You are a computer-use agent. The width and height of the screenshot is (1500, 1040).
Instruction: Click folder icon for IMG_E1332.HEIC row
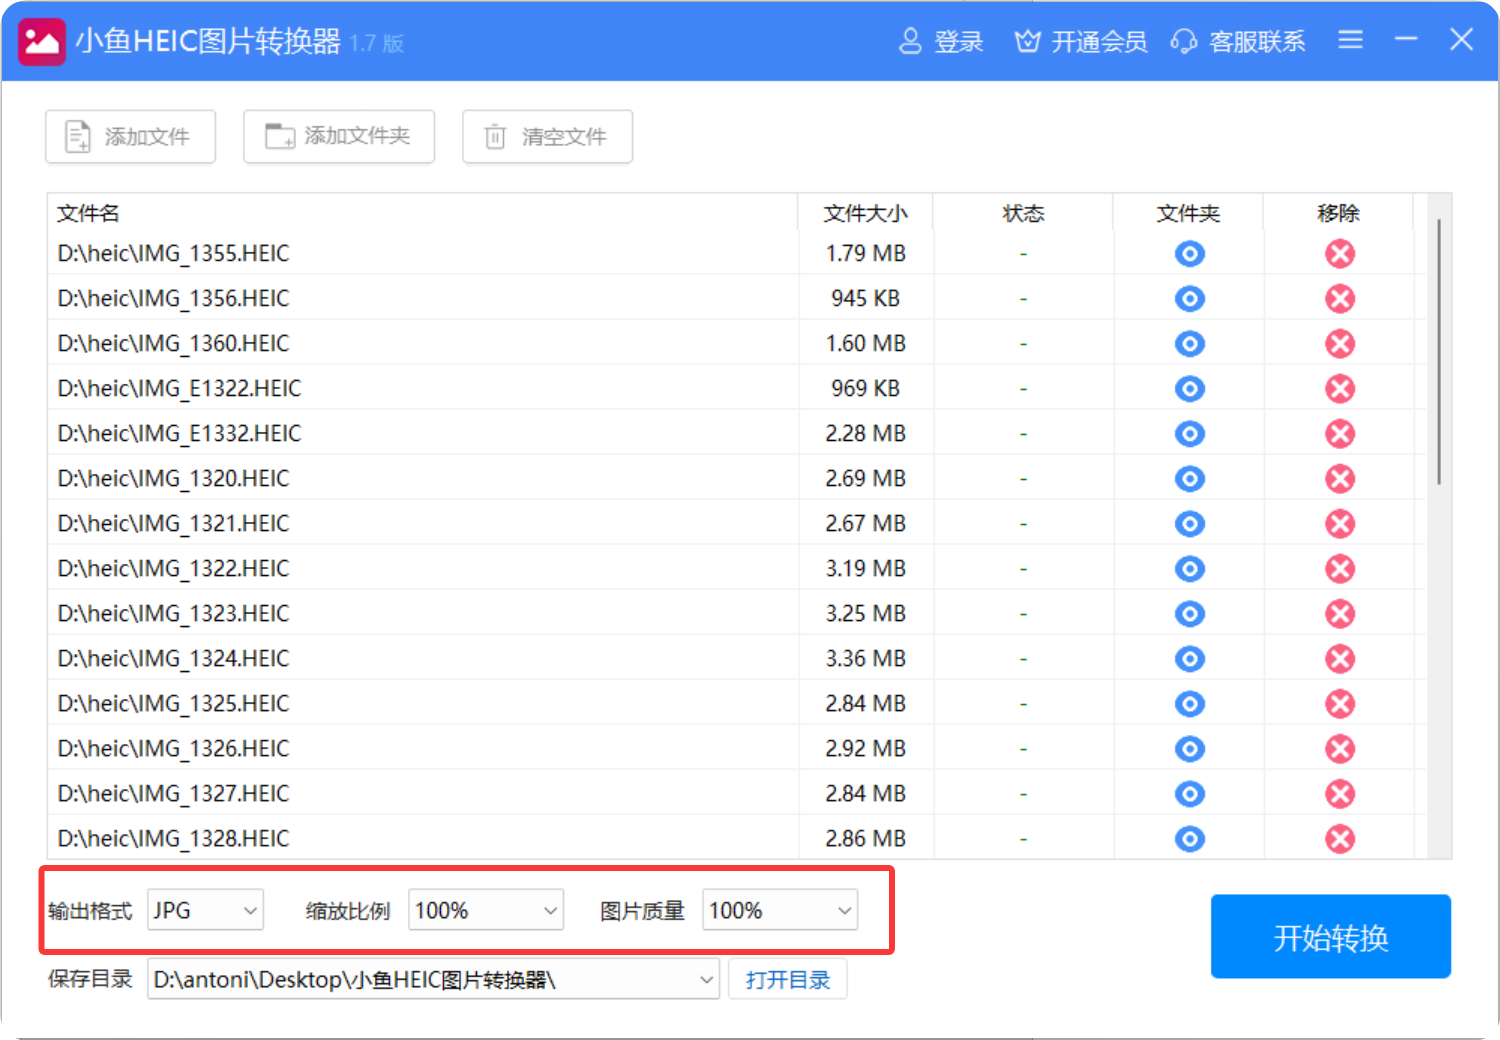1189,434
